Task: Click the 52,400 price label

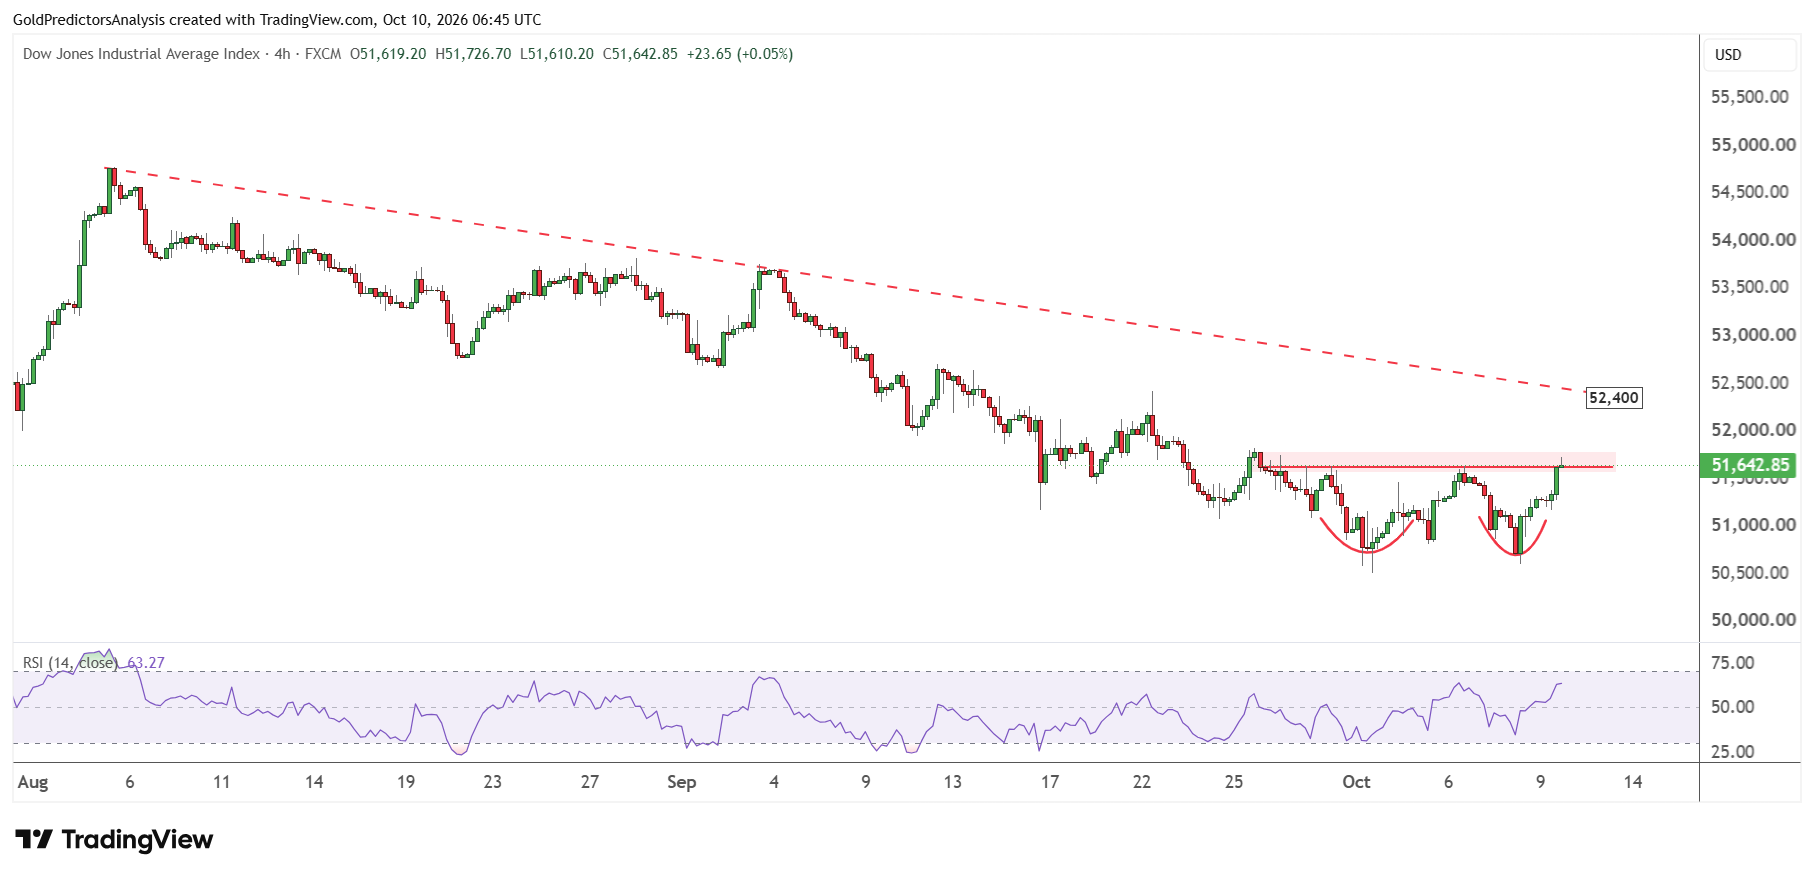Action: pos(1614,398)
